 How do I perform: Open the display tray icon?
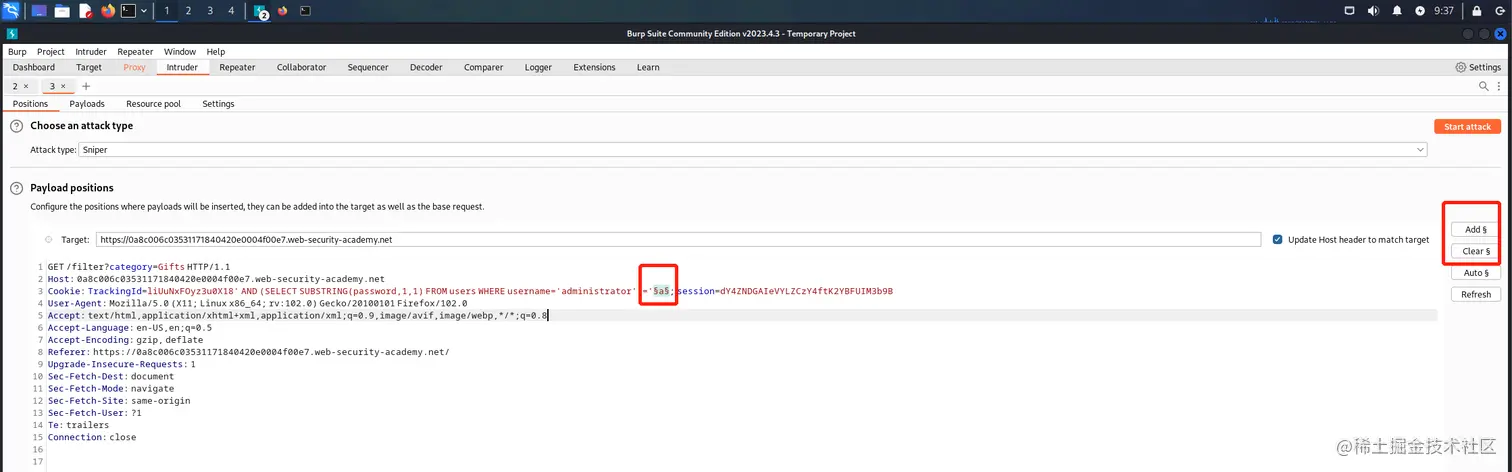pyautogui.click(x=1349, y=11)
